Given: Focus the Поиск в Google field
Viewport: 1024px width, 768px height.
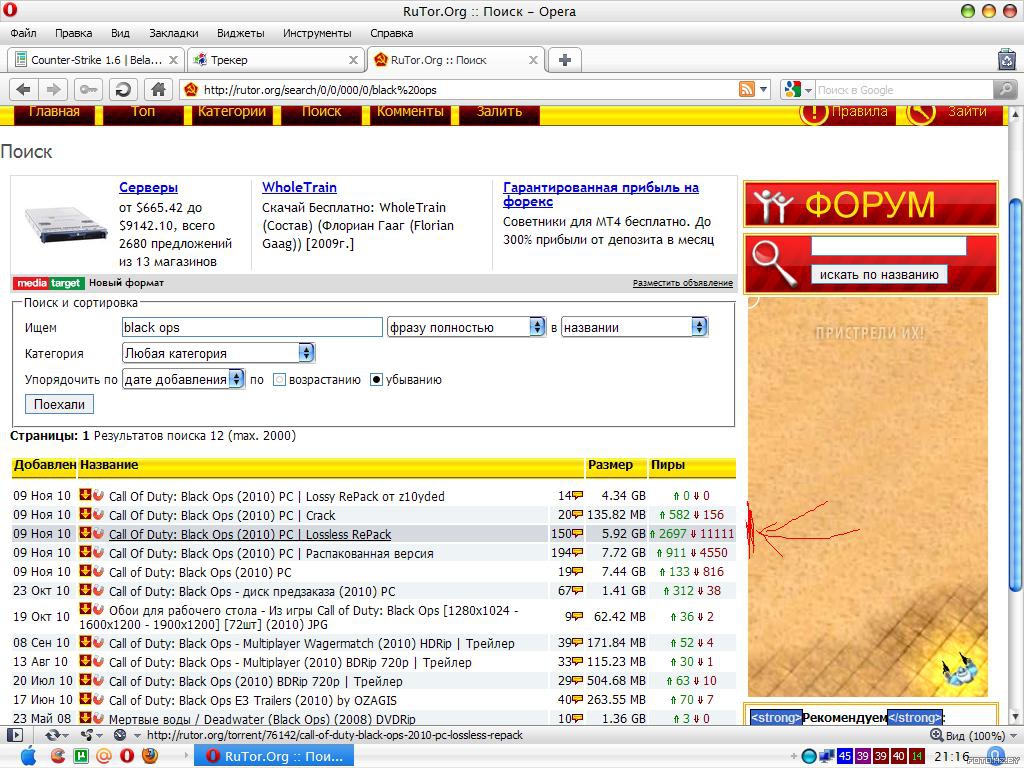Looking at the screenshot, I should [x=904, y=89].
